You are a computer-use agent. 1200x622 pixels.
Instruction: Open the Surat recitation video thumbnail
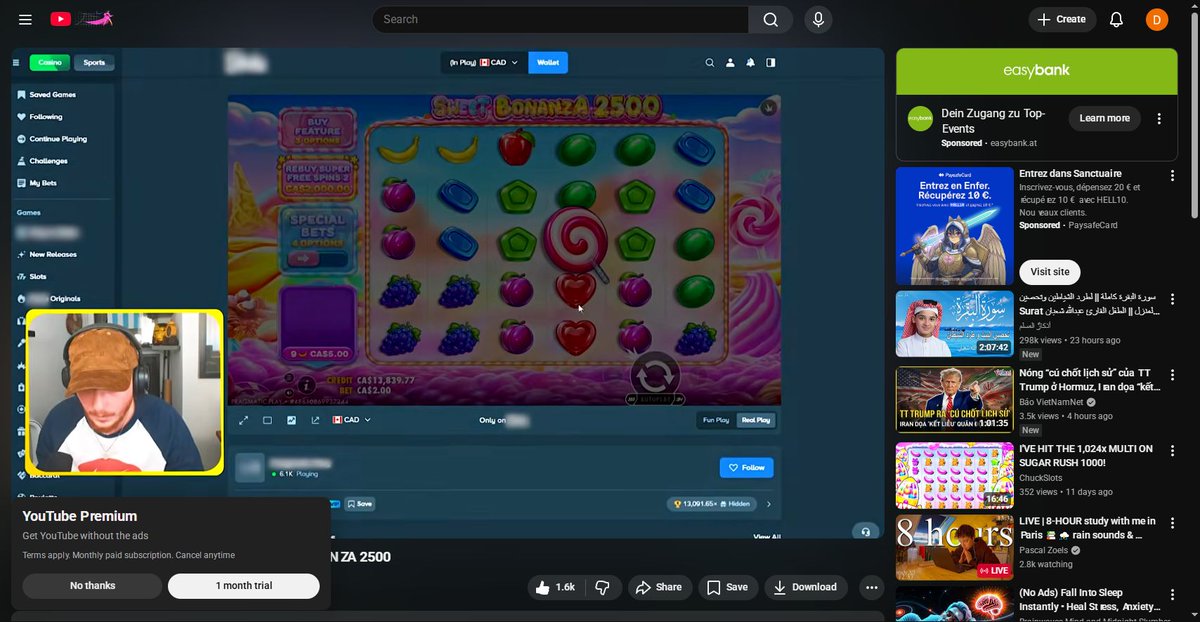point(955,324)
